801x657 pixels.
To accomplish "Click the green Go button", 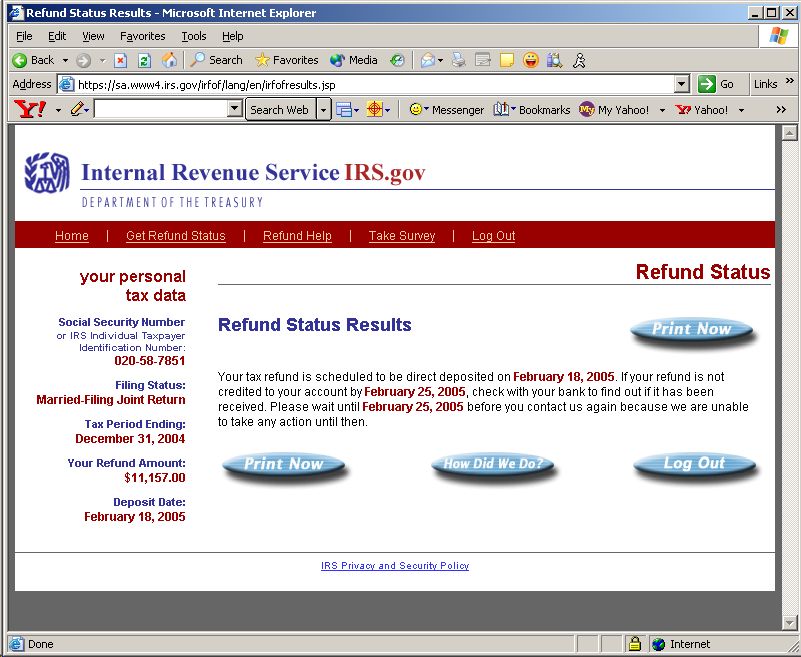I will 716,84.
